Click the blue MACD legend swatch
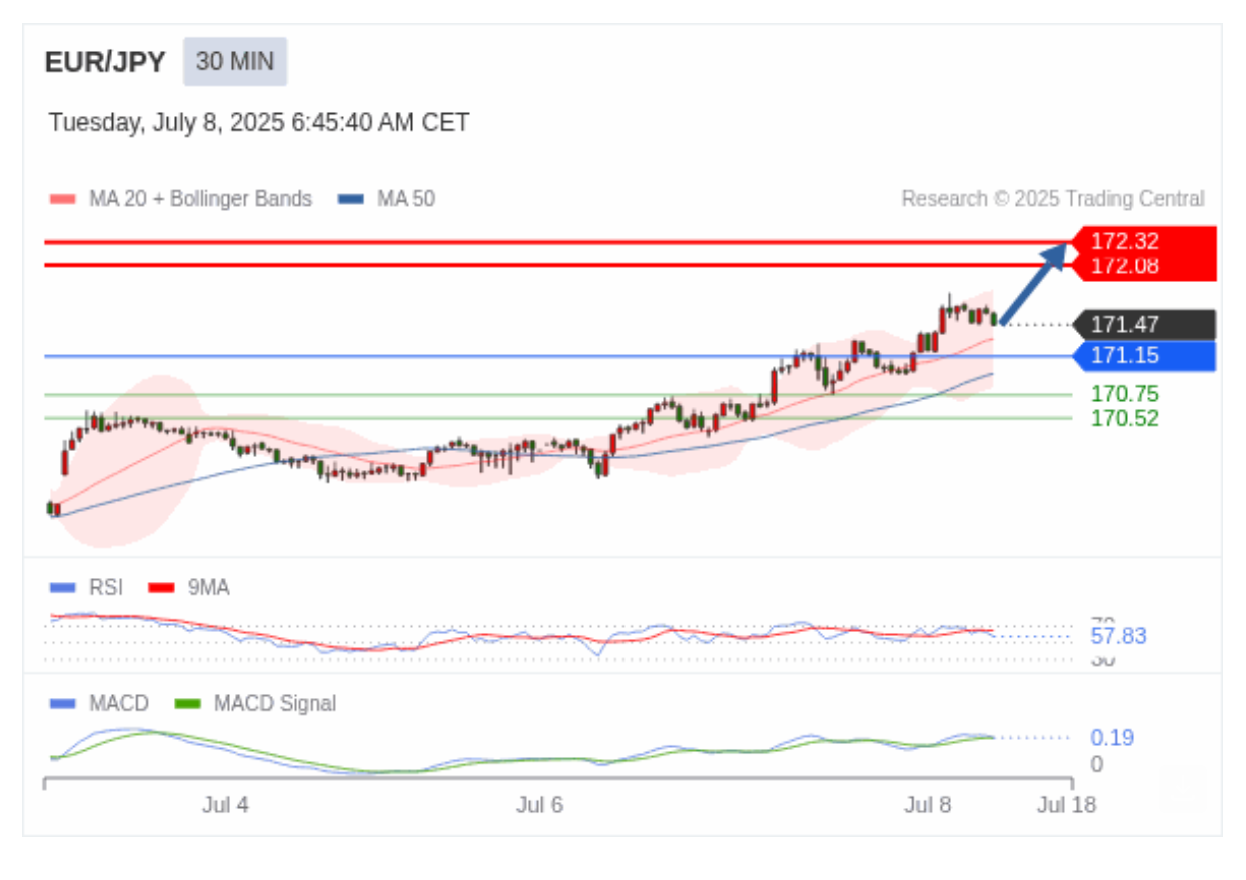This screenshot has height=880, width=1246. tap(63, 703)
